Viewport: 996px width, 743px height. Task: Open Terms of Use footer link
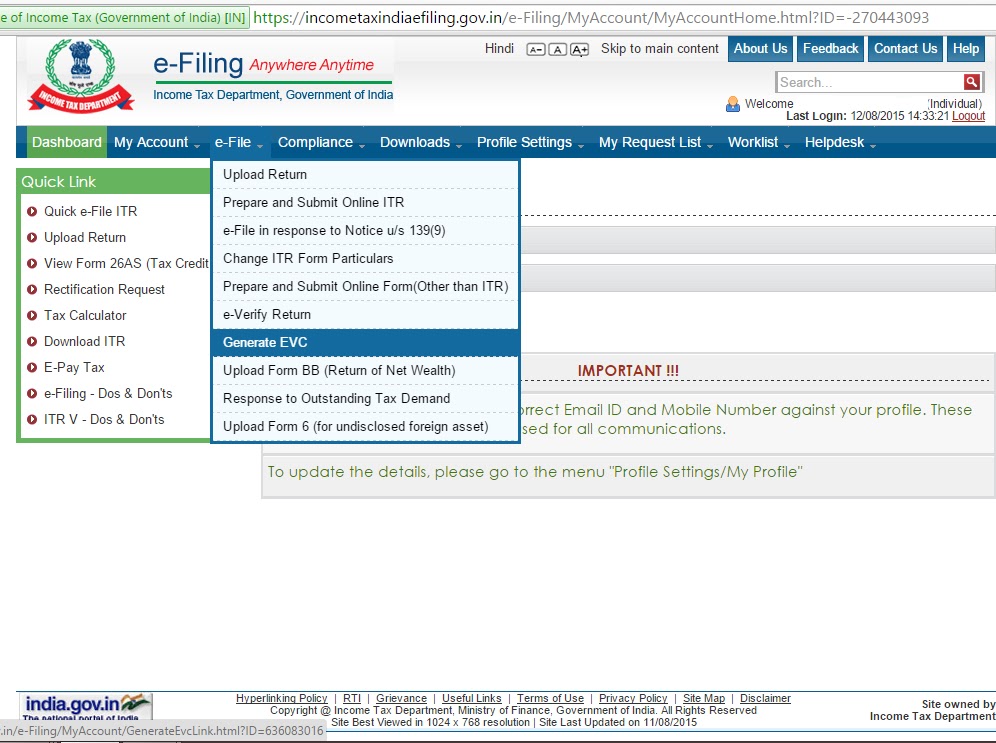pyautogui.click(x=550, y=698)
